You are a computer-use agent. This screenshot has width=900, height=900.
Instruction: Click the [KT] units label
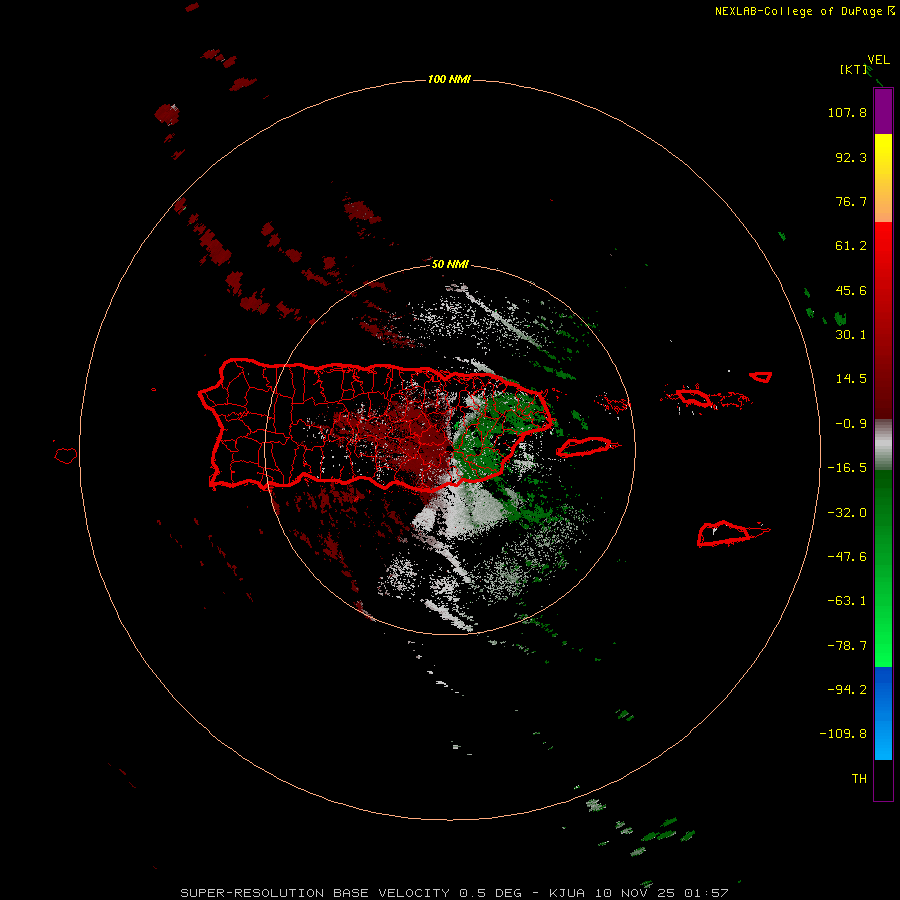tap(854, 69)
